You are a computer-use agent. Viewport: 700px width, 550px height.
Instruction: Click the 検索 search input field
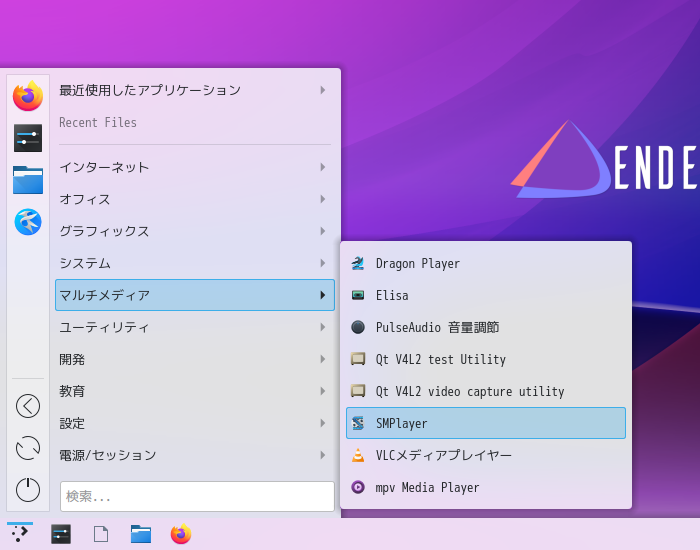[x=197, y=496]
